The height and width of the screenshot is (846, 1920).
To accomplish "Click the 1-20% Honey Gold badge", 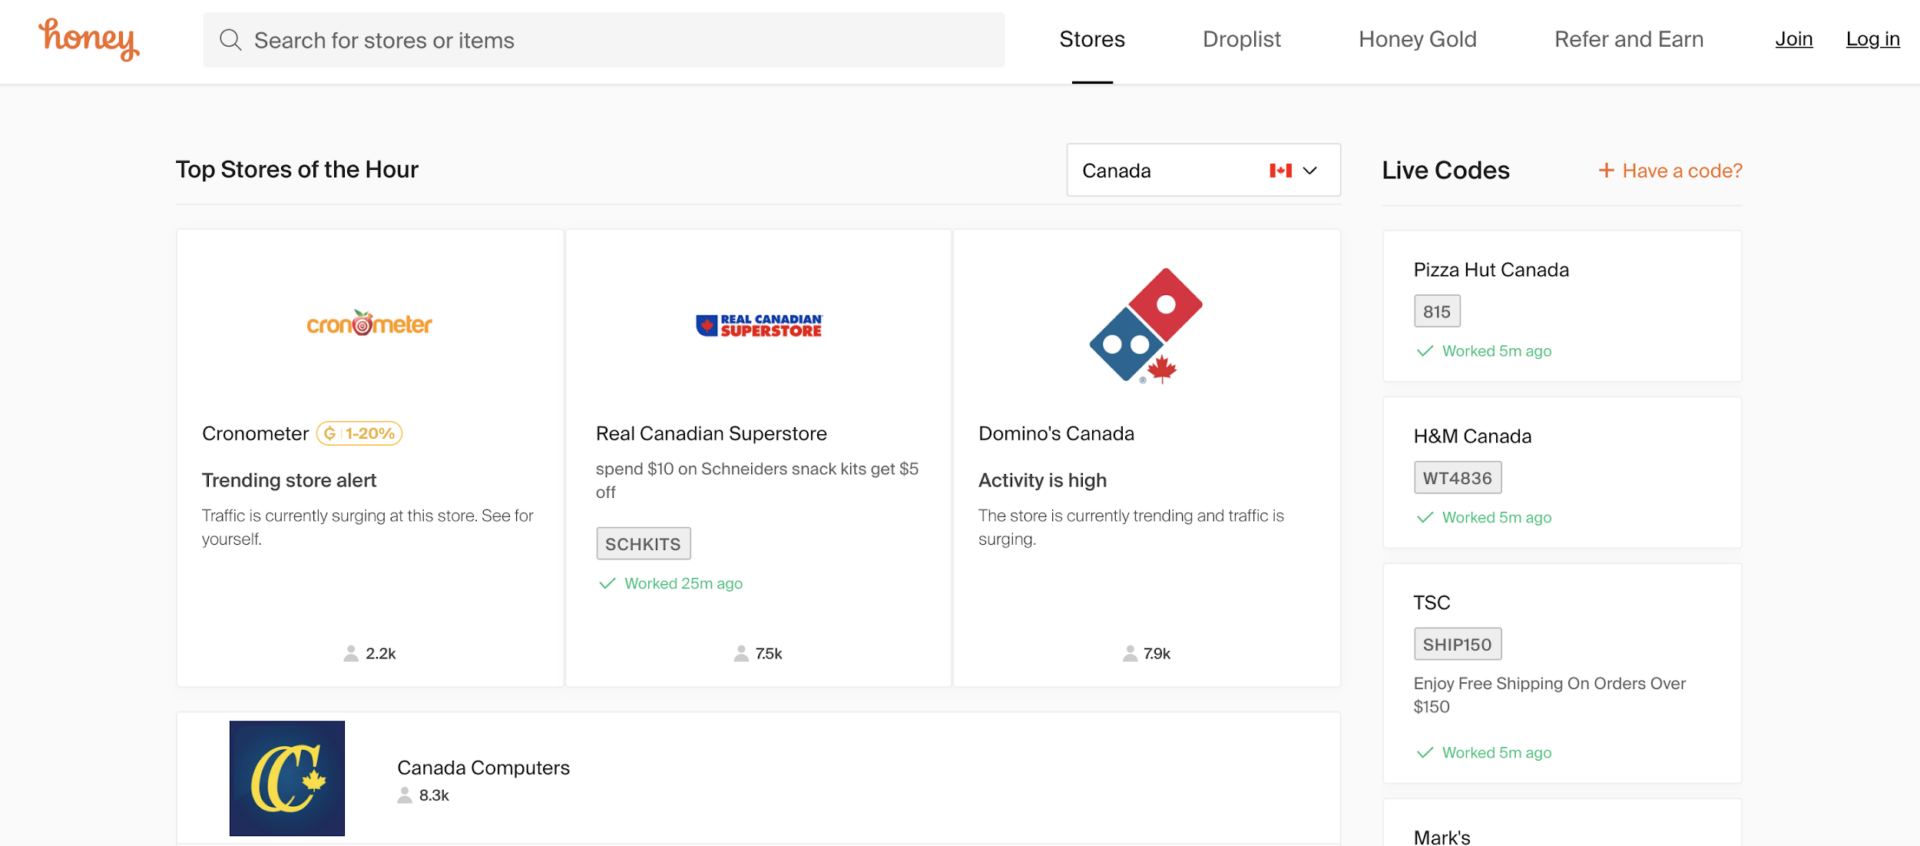I will coord(359,433).
